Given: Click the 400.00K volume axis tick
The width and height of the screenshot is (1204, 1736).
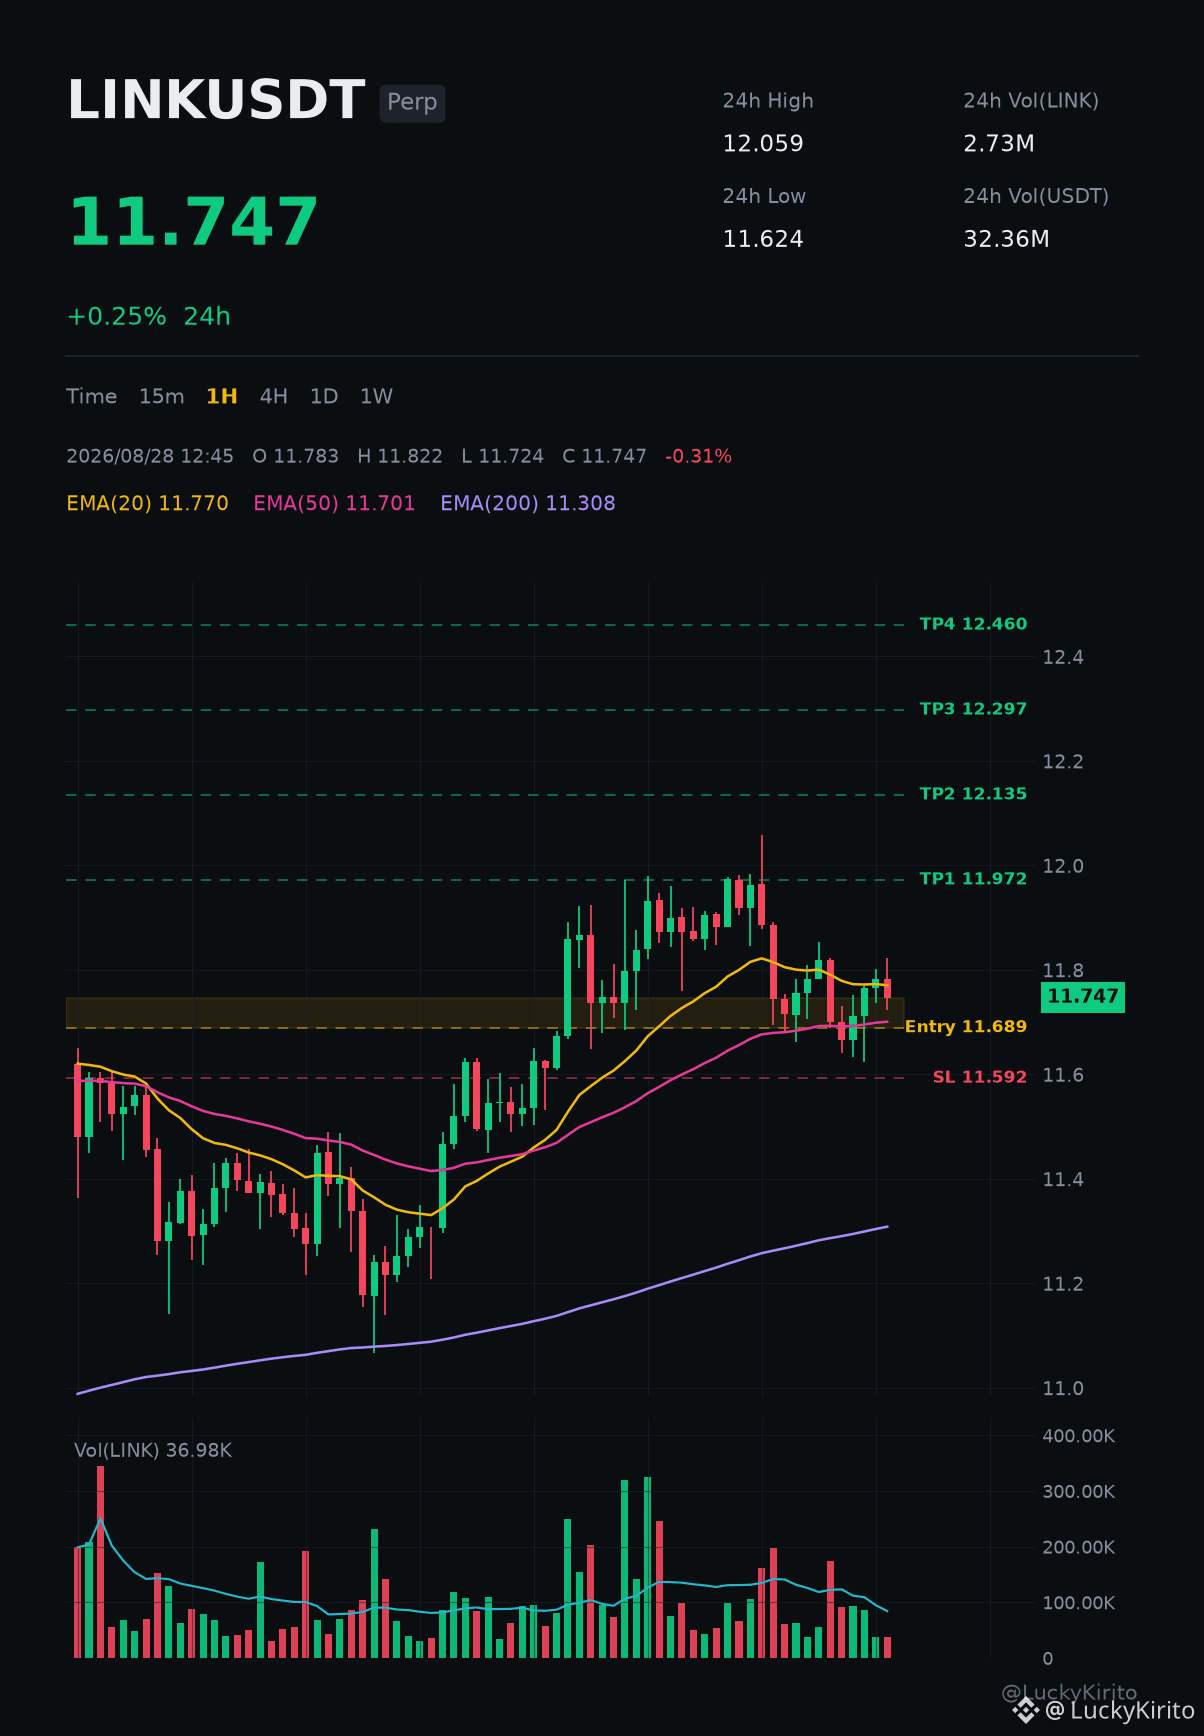Looking at the screenshot, I should [1079, 1437].
